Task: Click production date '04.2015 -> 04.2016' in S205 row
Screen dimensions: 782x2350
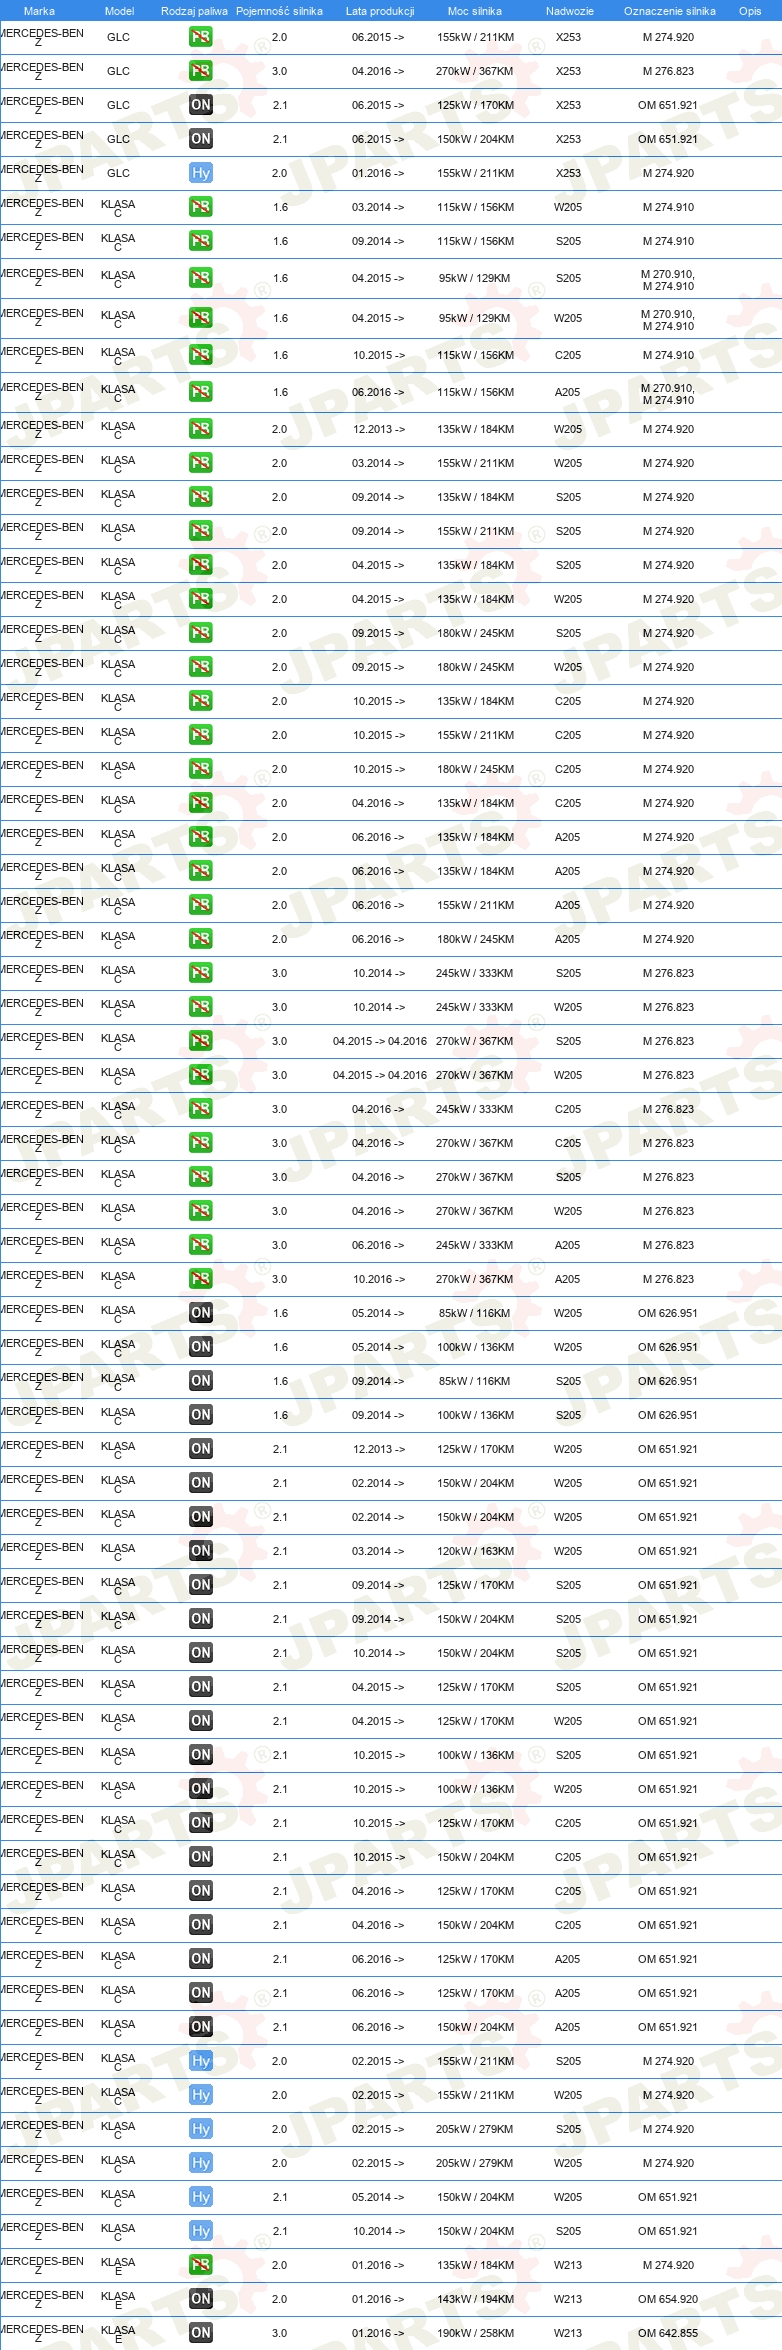Action: (380, 1041)
